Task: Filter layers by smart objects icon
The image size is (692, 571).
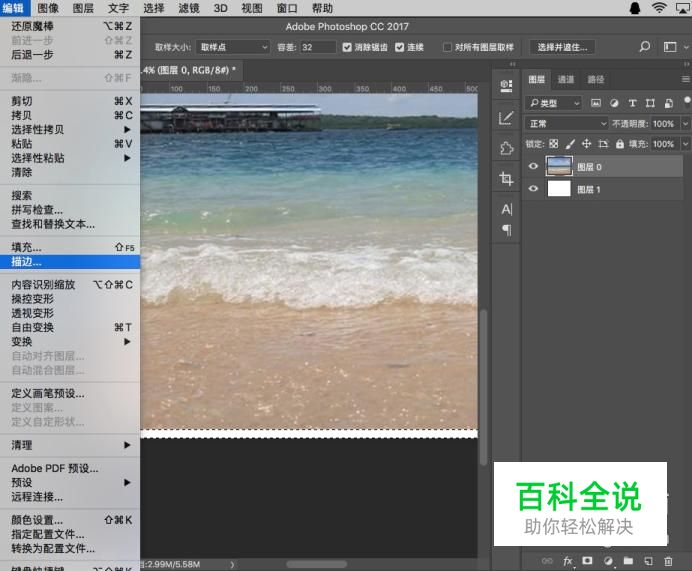Action: [669, 103]
